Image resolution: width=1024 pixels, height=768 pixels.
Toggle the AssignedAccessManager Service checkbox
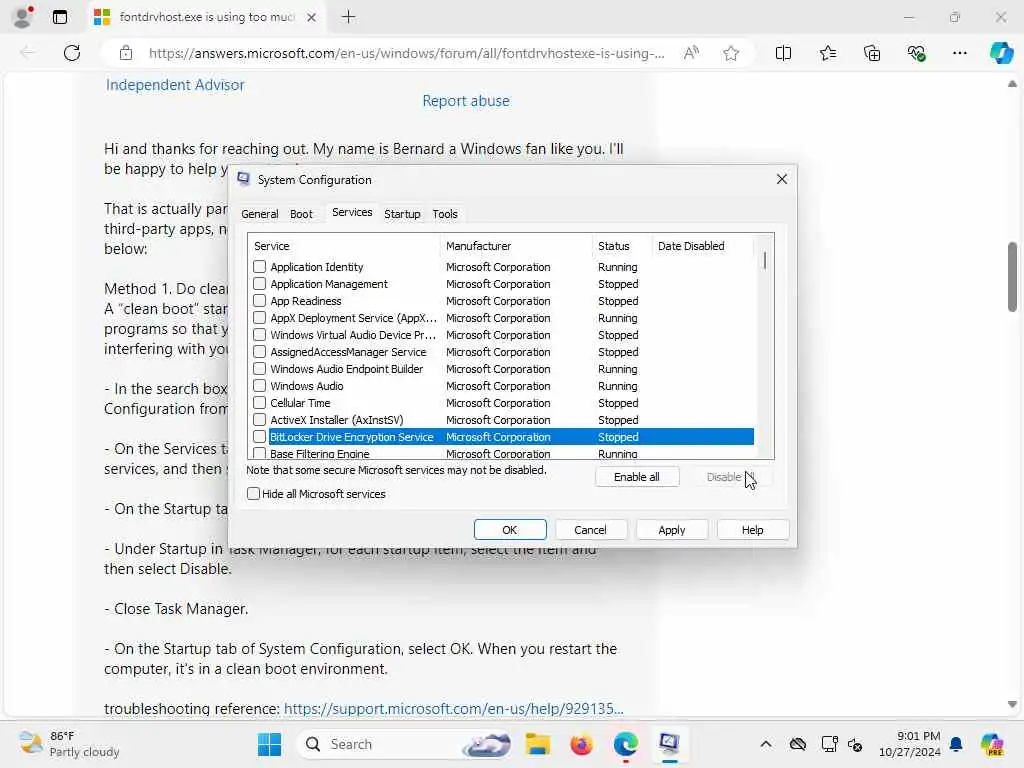click(x=259, y=351)
